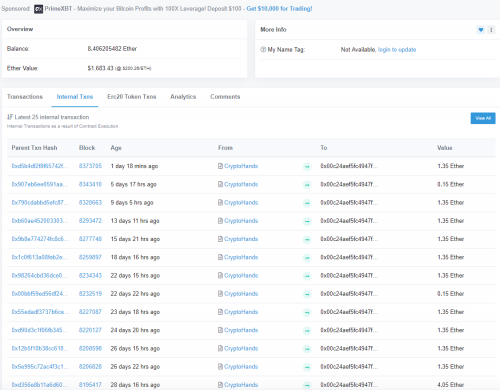Click contract icon in block 8206828 row
This screenshot has height=390, width=500.
[220, 367]
